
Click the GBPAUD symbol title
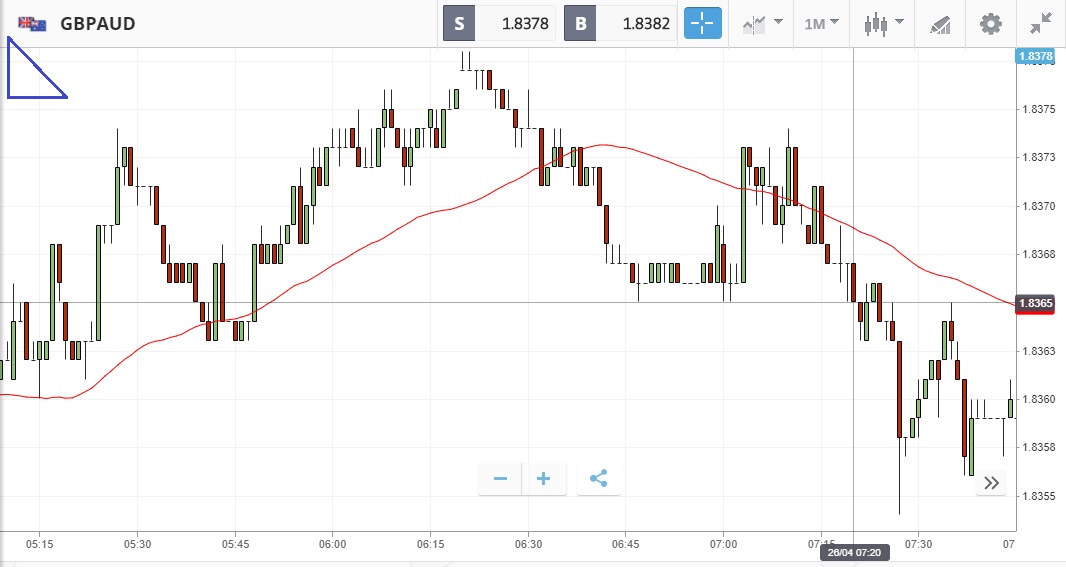pyautogui.click(x=98, y=23)
